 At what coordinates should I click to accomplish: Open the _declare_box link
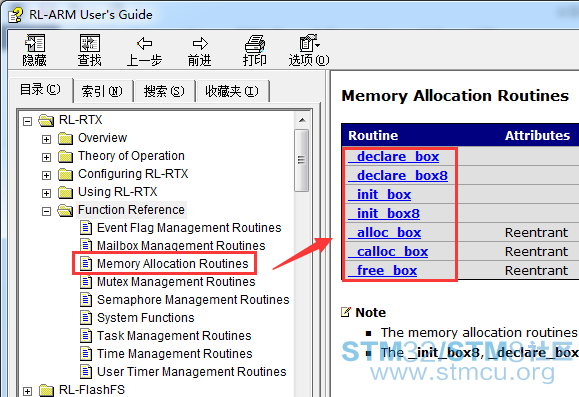[x=394, y=157]
